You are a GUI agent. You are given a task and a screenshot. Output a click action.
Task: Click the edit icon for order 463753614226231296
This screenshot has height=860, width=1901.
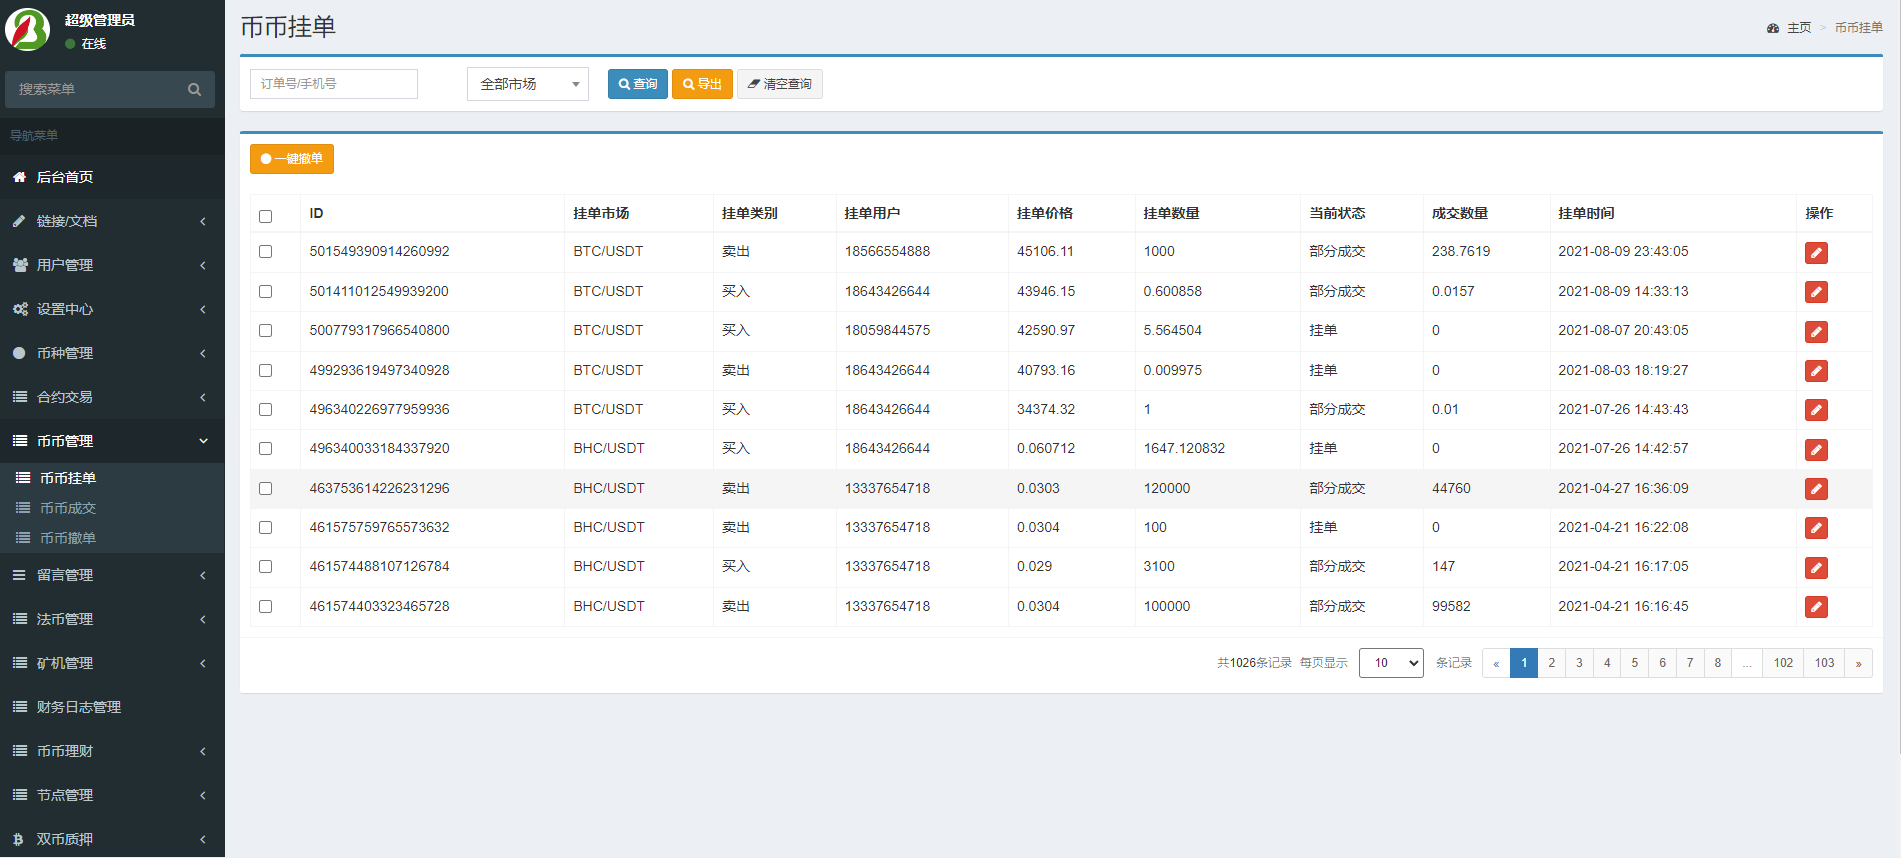(1816, 489)
